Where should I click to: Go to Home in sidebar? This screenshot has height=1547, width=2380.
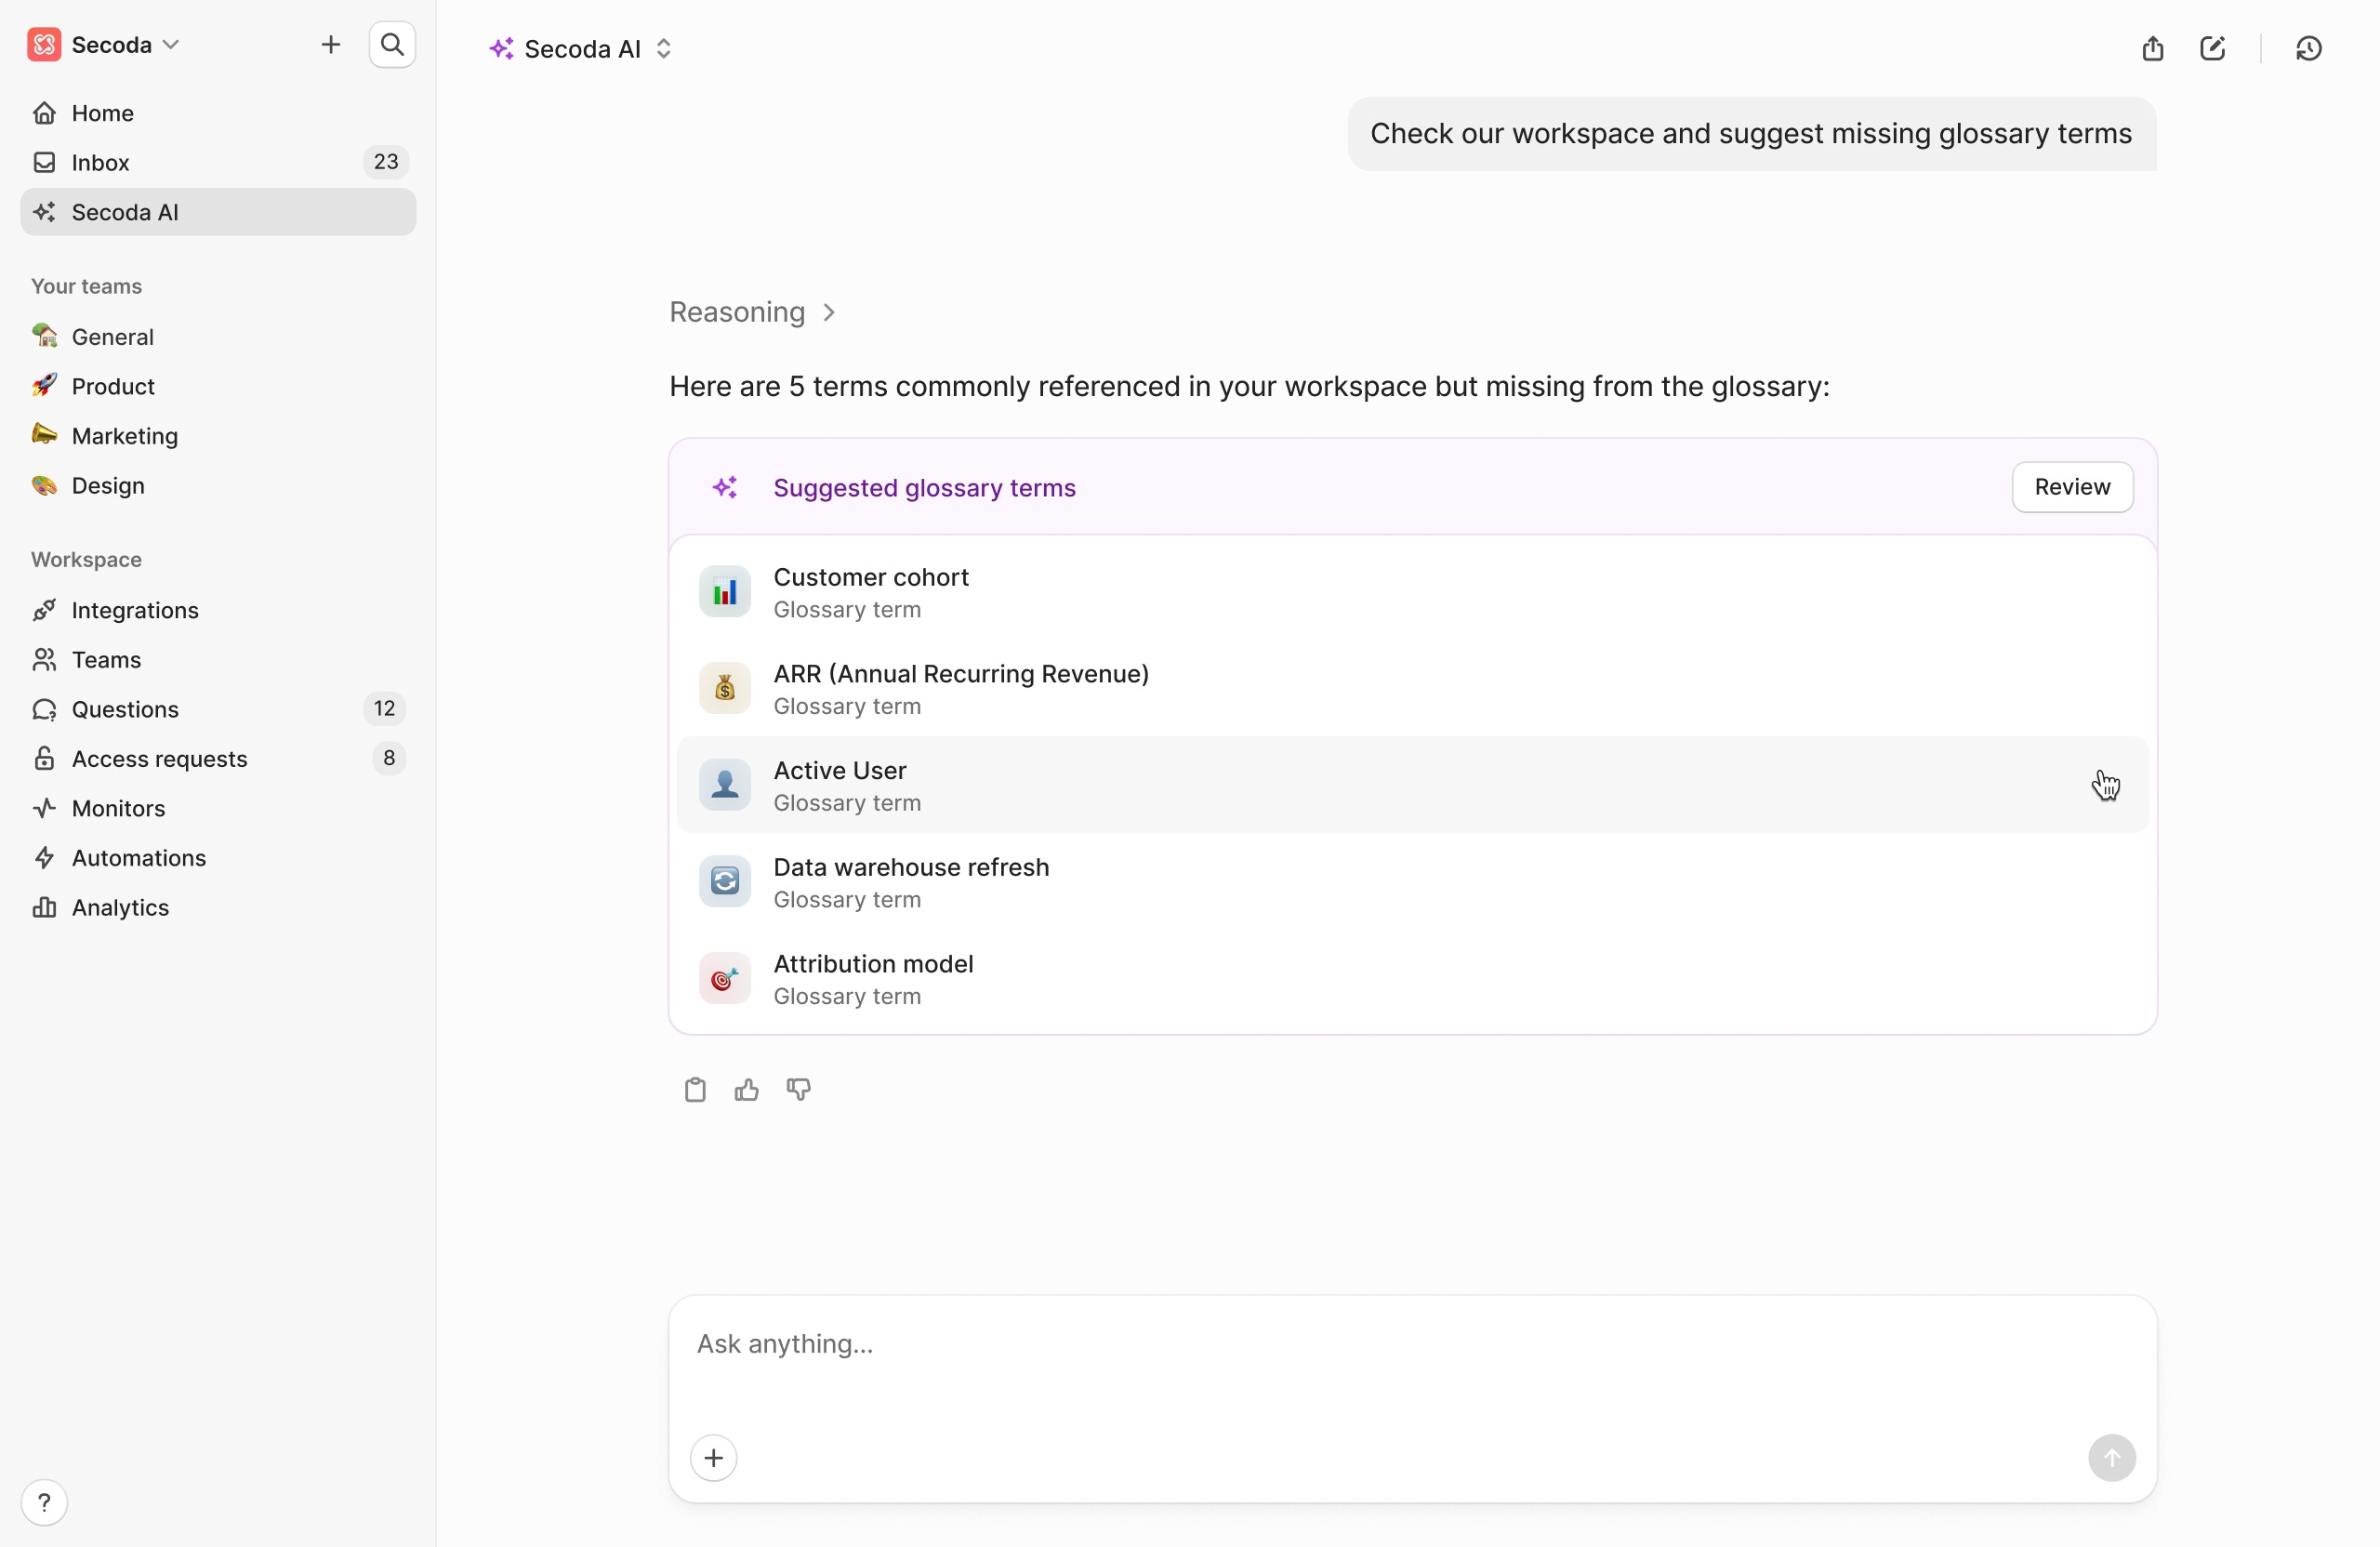pos(218,113)
